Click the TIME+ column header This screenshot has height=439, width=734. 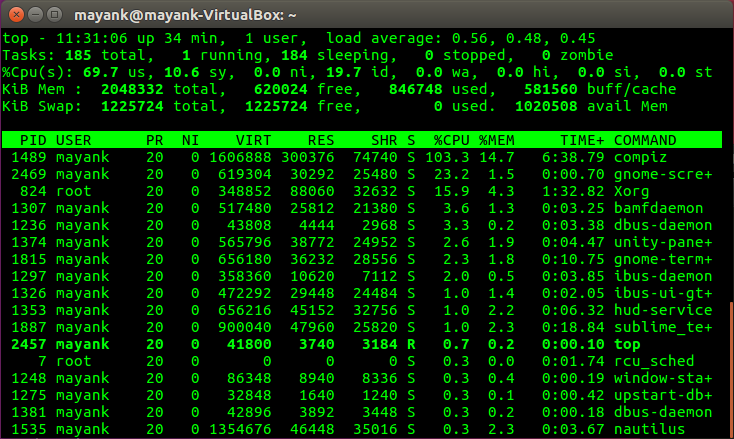pyautogui.click(x=582, y=140)
